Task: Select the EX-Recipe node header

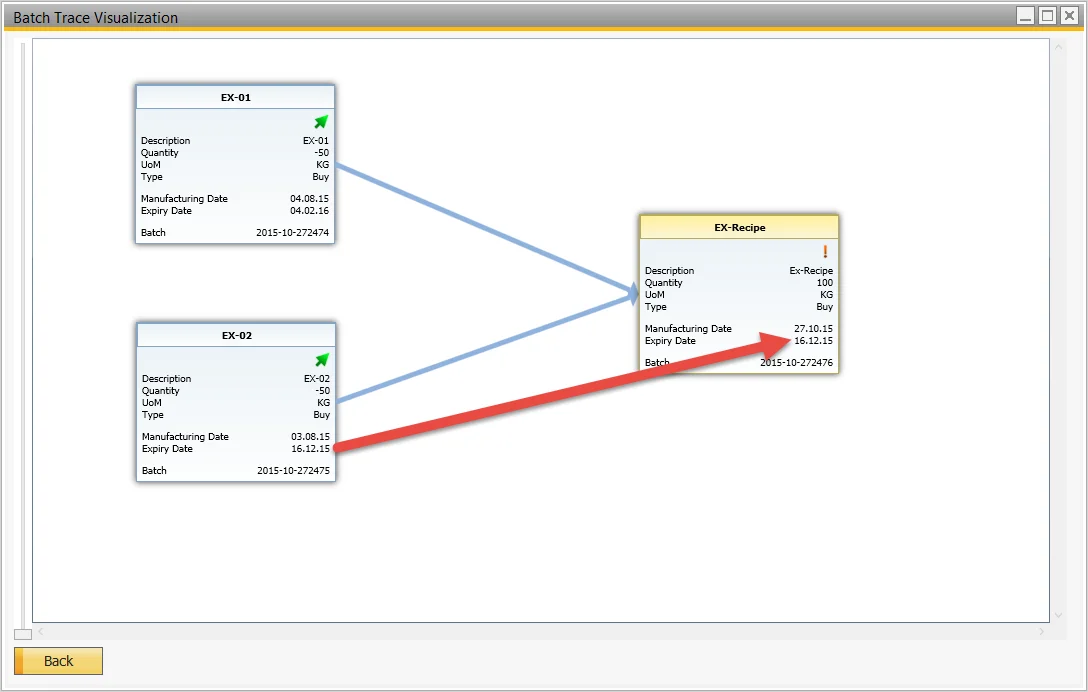Action: coord(739,227)
